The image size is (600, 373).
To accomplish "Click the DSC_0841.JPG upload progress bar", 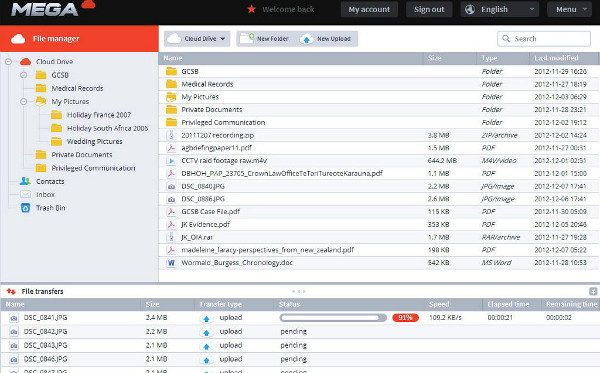I will (333, 318).
